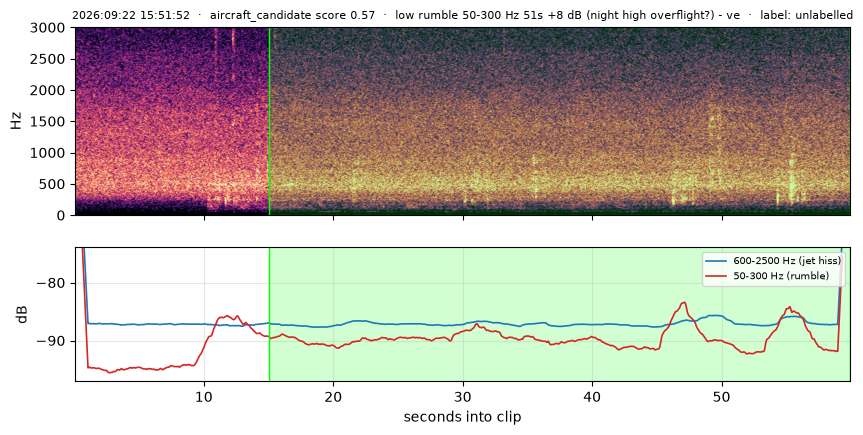Click dB axis tick label '−80'
The image size is (863, 435).
tap(51, 284)
